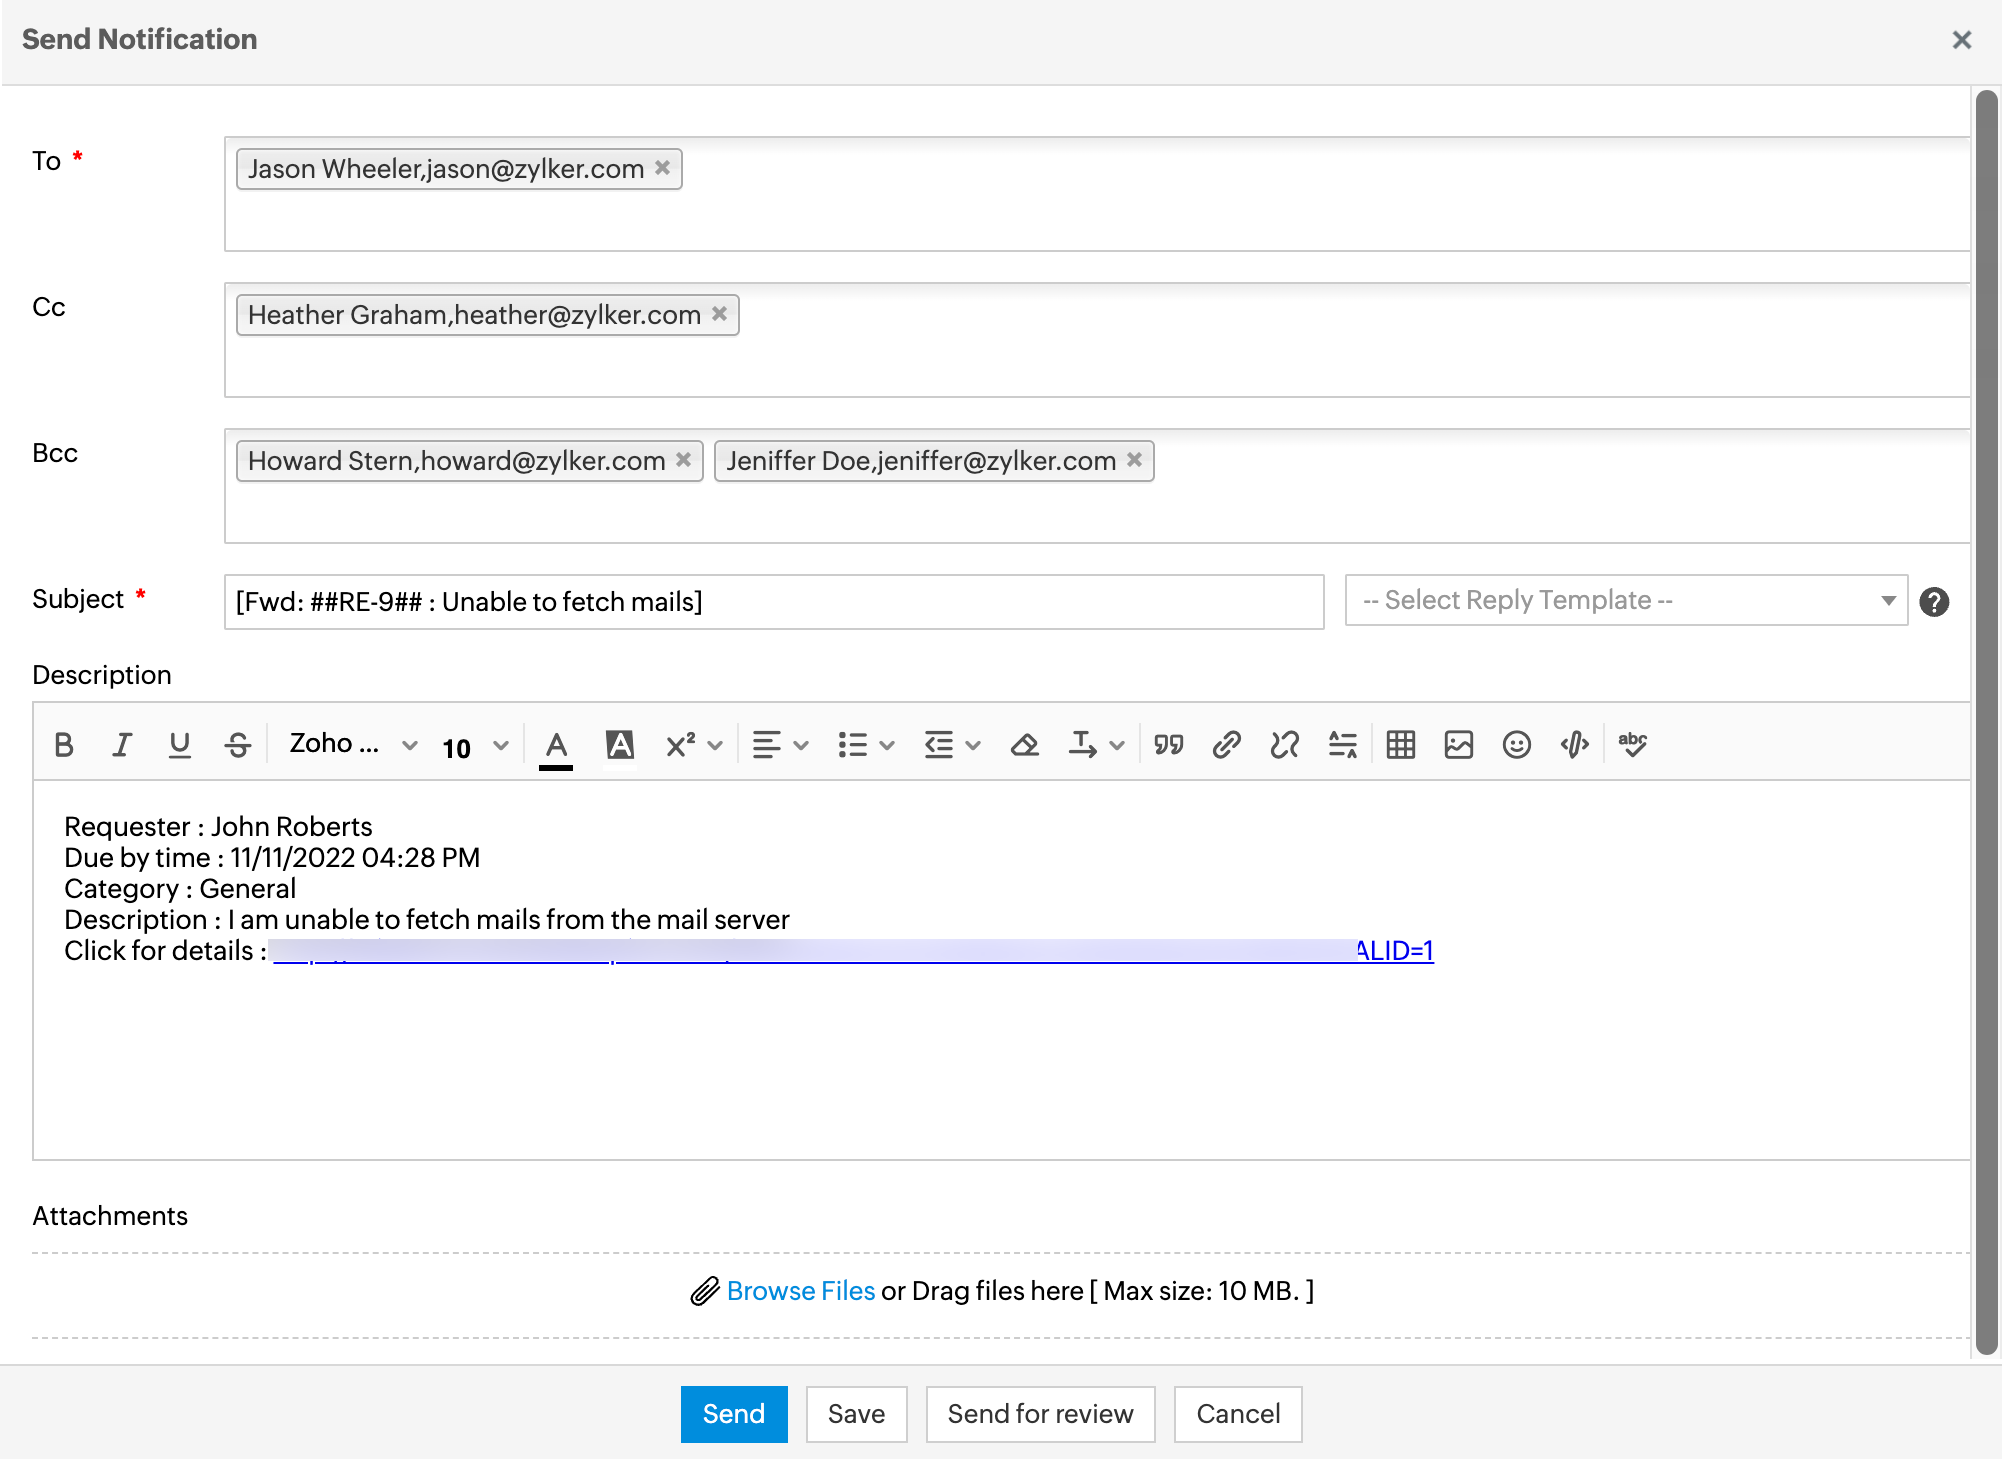Remove Jason Wheeler from To field
This screenshot has width=2002, height=1459.
(x=662, y=168)
